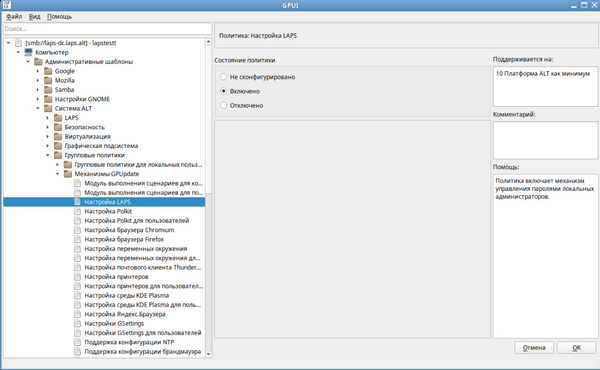
Task: Expand the Безопасность folder arrow
Action: [47, 127]
